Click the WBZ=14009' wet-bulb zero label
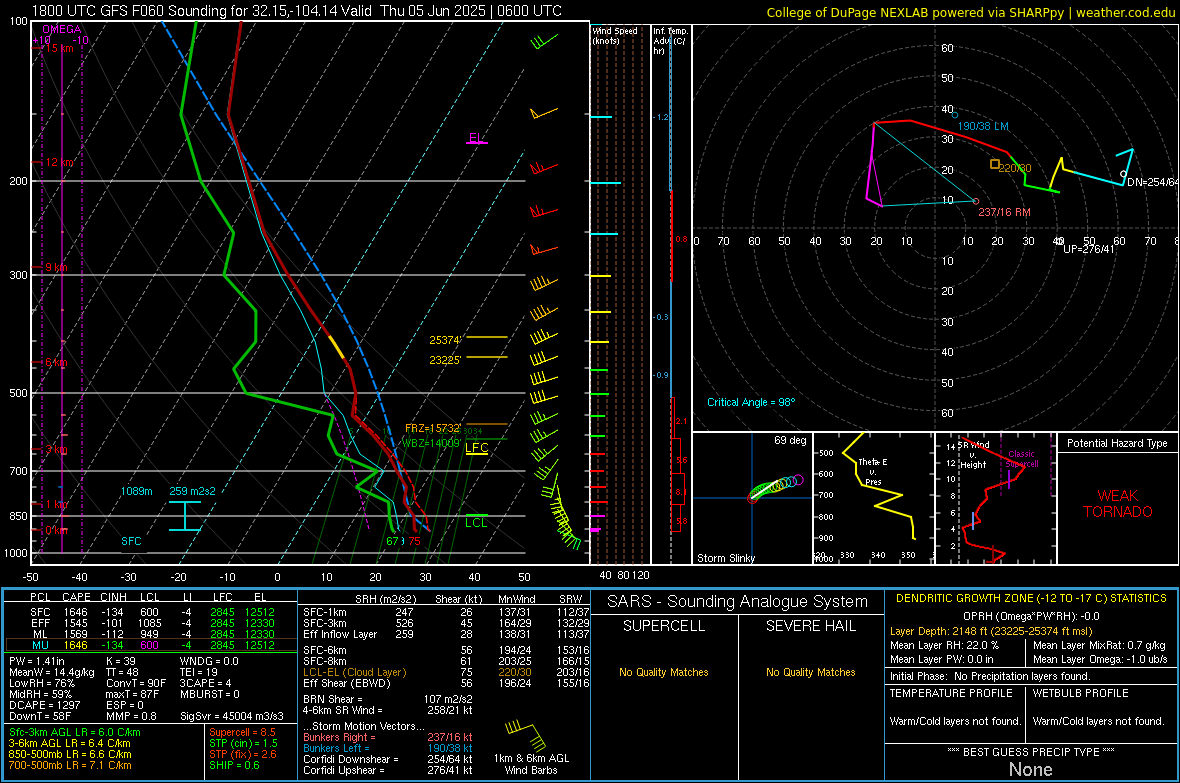The width and height of the screenshot is (1180, 783). [430, 443]
